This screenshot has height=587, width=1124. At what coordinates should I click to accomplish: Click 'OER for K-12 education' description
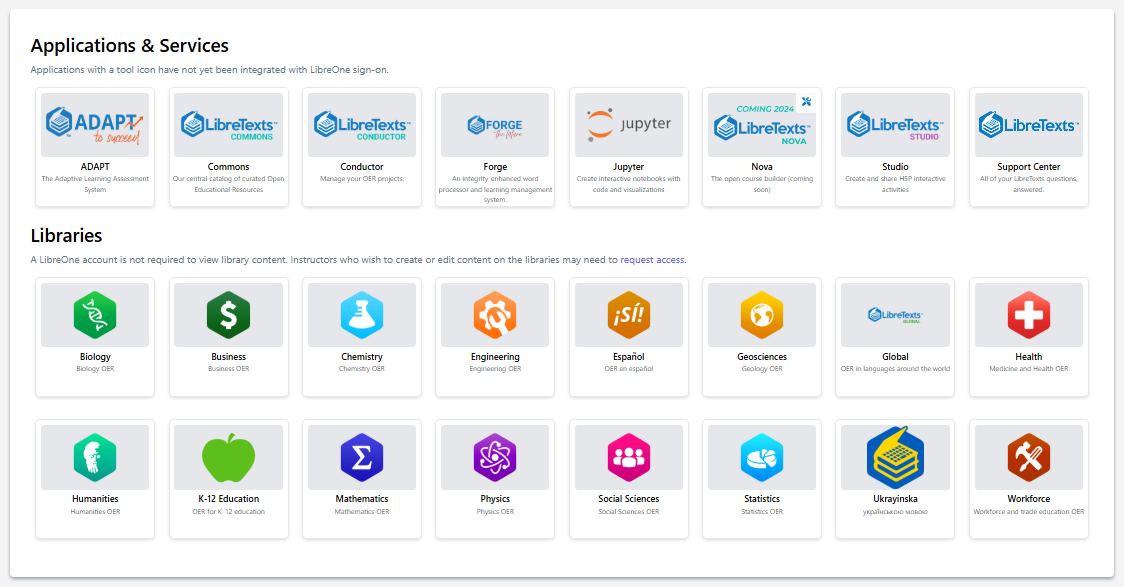pyautogui.click(x=228, y=512)
